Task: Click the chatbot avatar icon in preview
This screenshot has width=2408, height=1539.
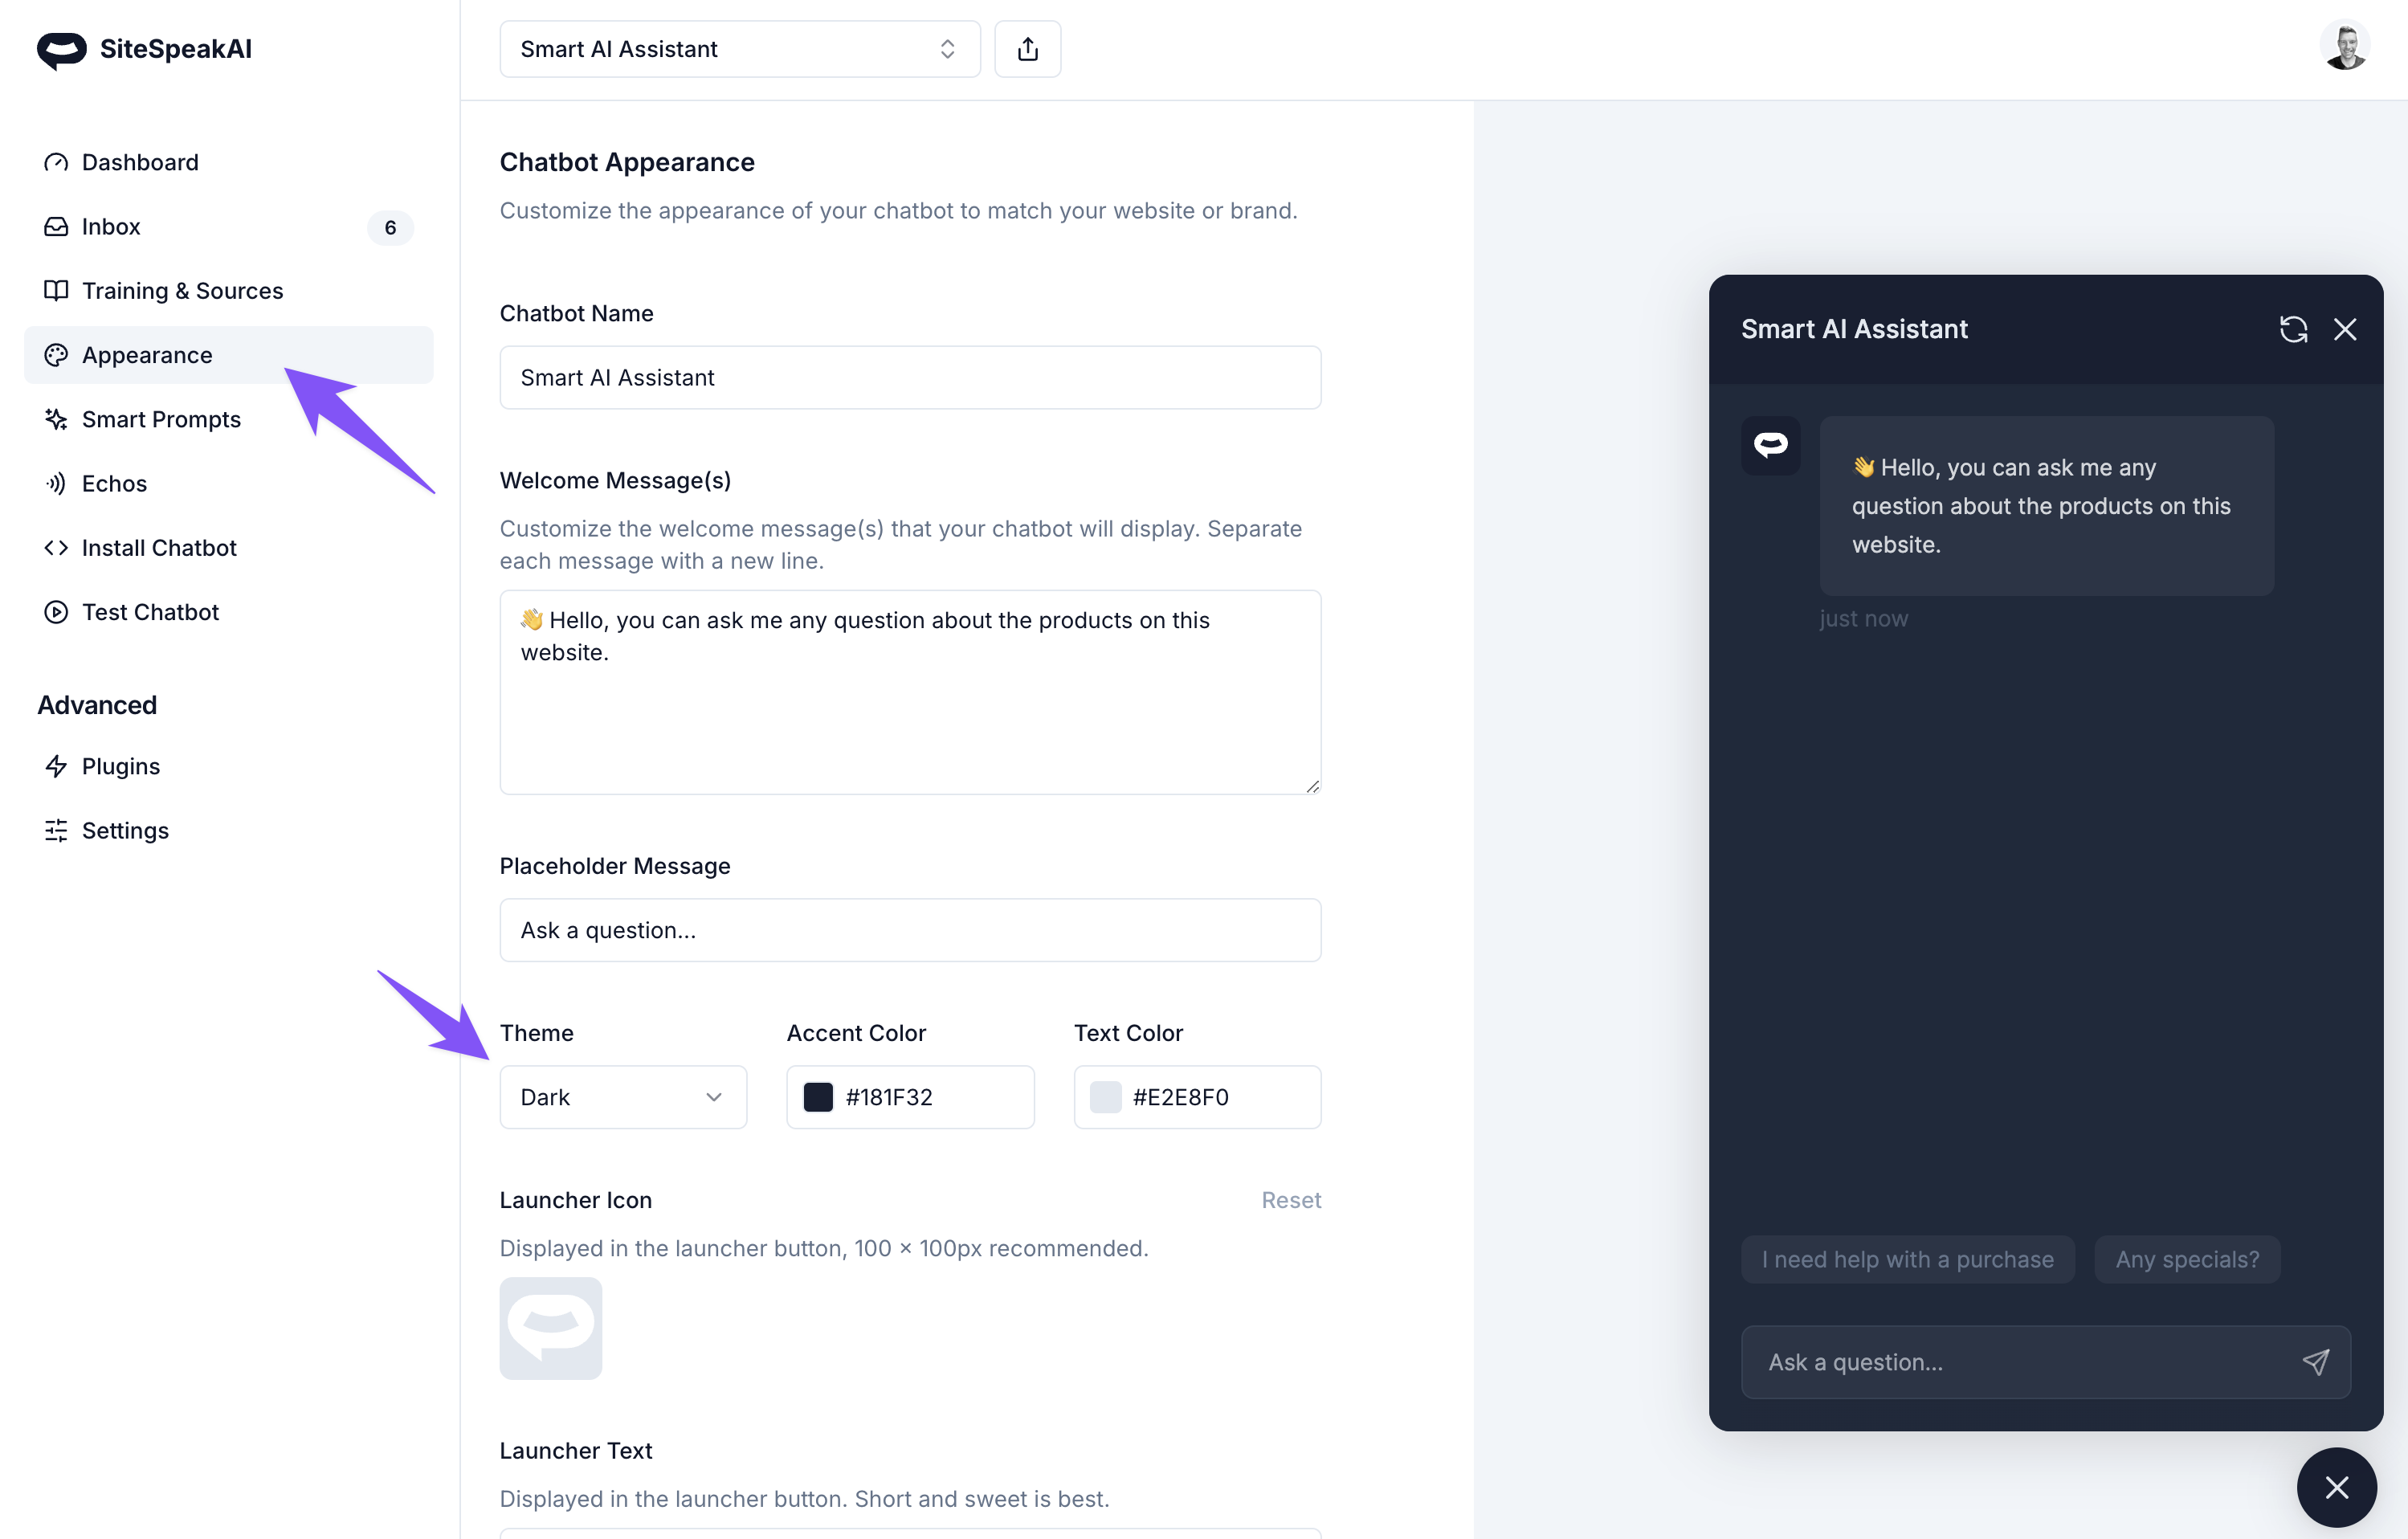Action: (1770, 445)
